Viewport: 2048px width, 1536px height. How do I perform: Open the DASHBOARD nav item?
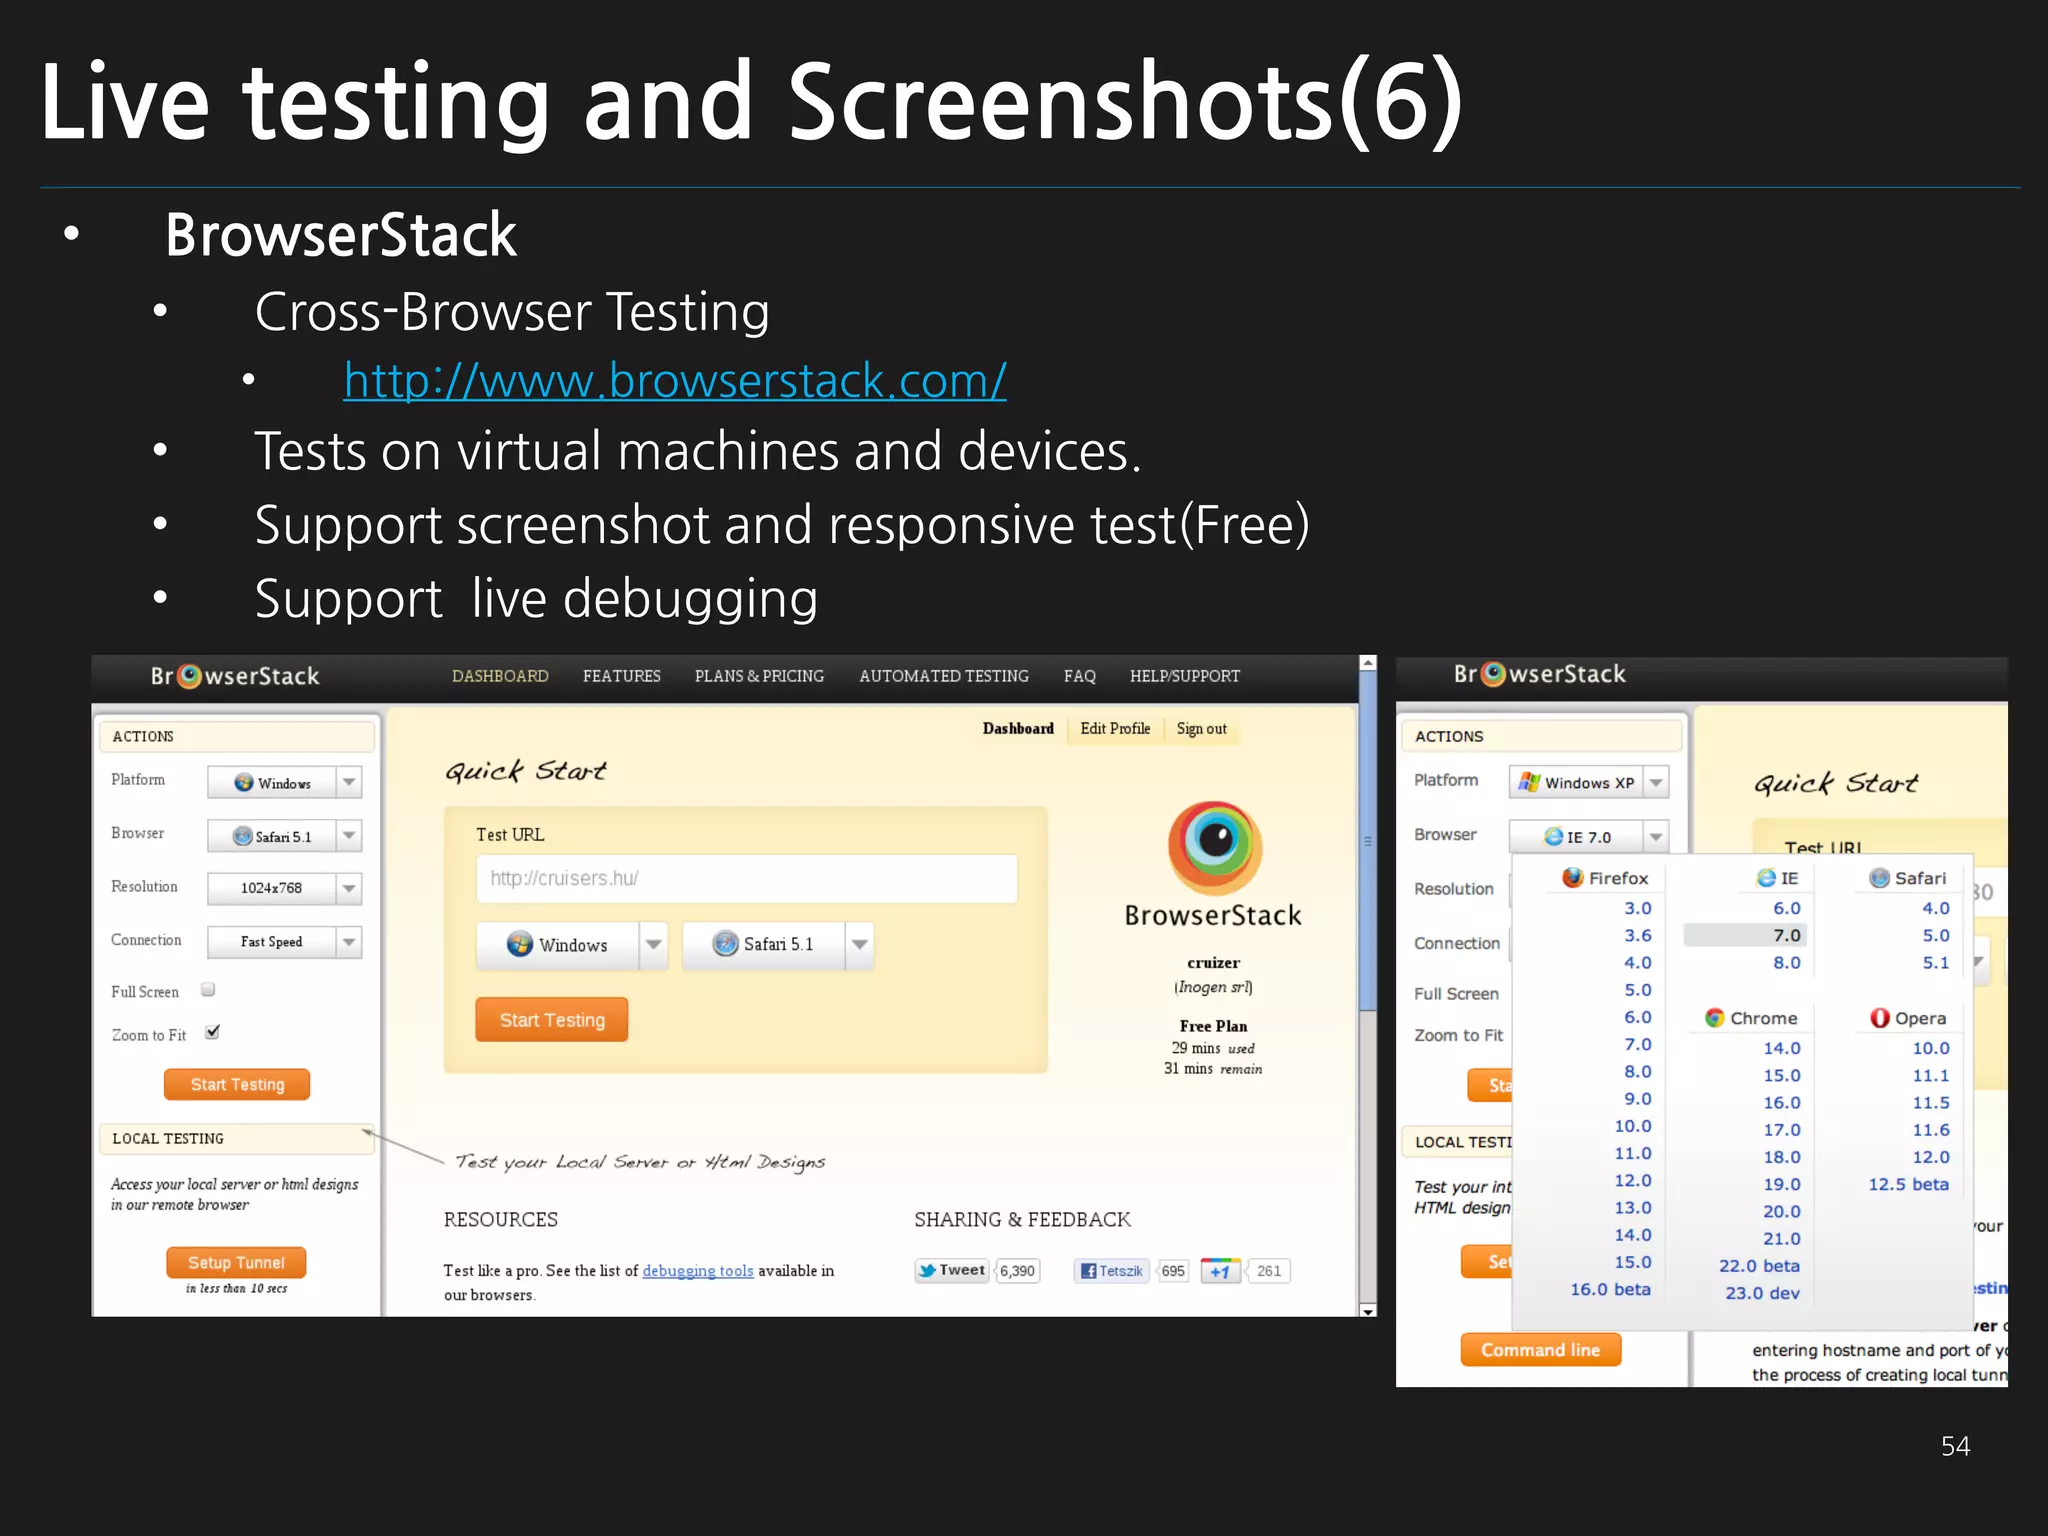coord(500,676)
